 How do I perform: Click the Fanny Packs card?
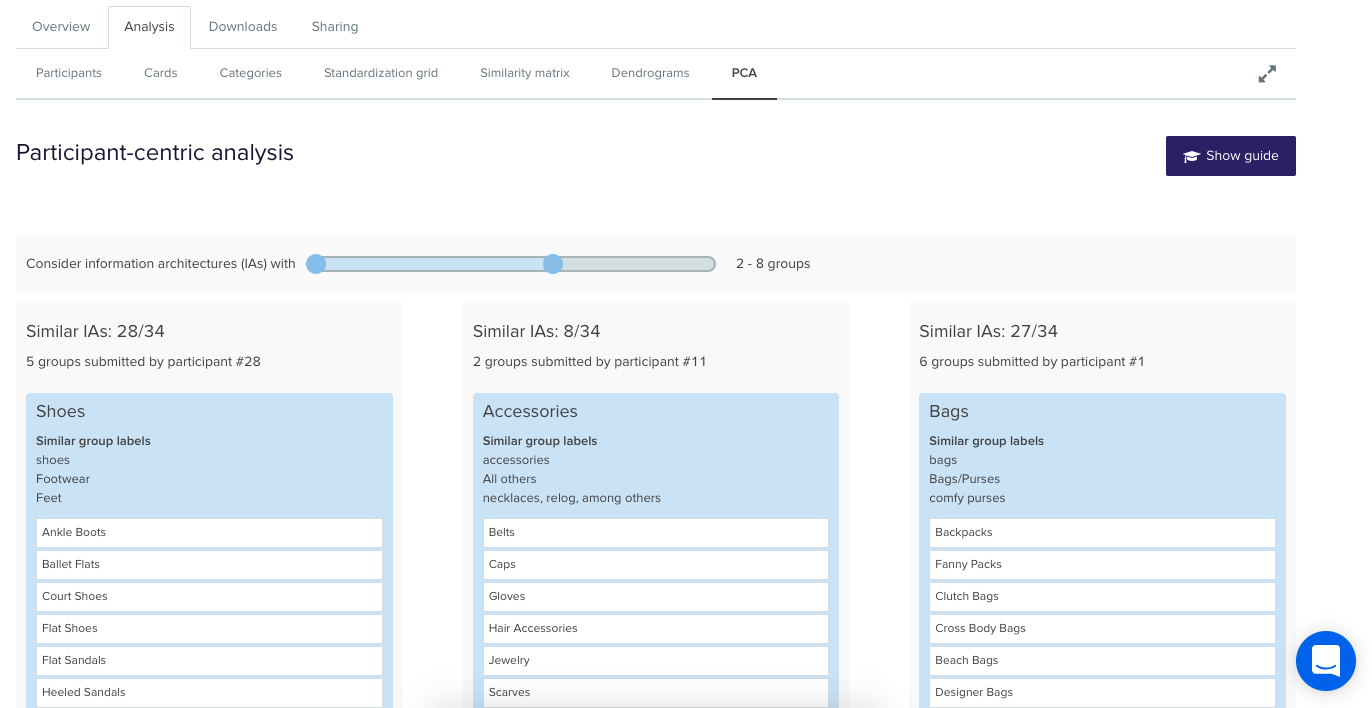coord(1103,564)
